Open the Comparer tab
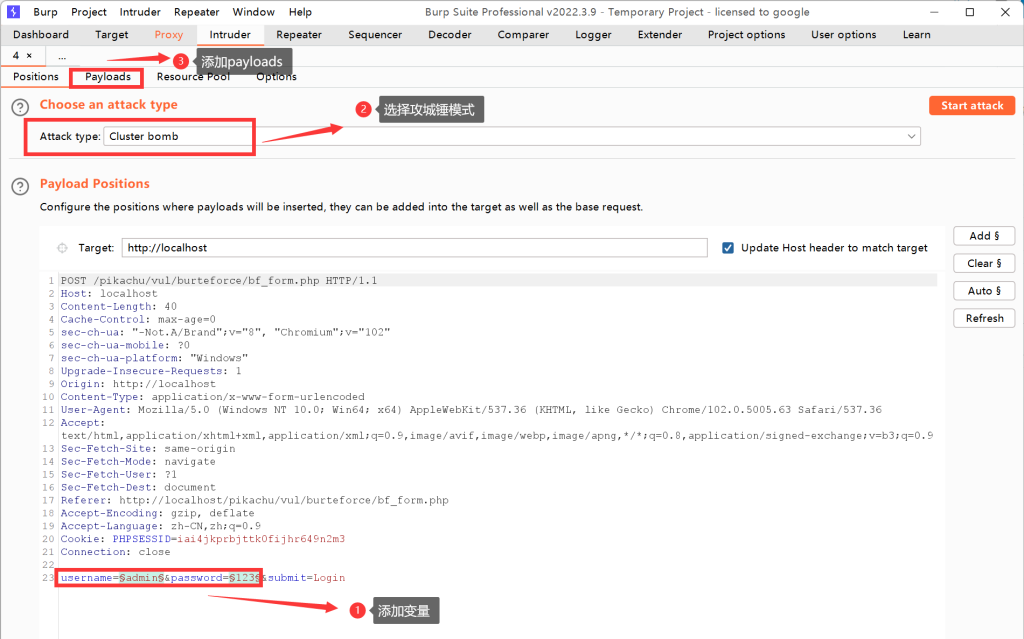This screenshot has height=639, width=1024. (x=523, y=35)
